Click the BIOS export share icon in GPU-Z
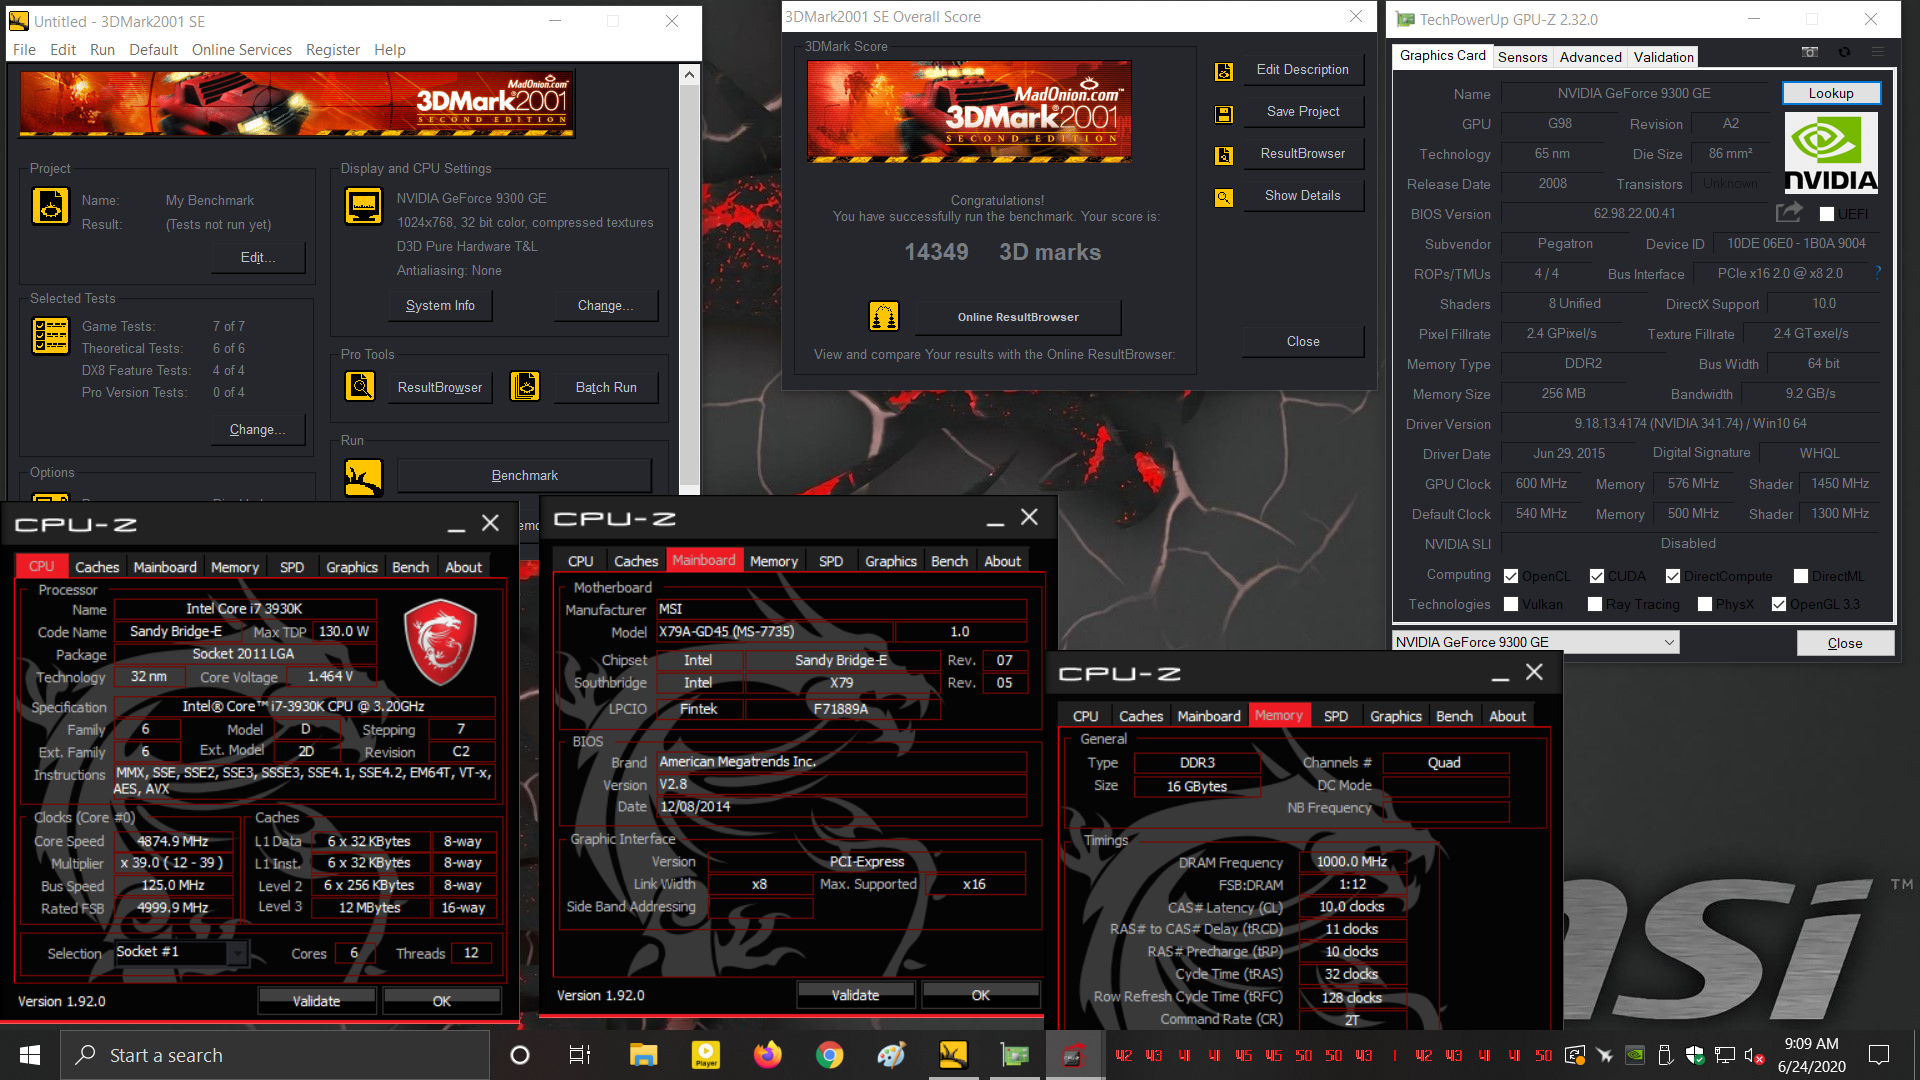The image size is (1920, 1080). 1789,212
